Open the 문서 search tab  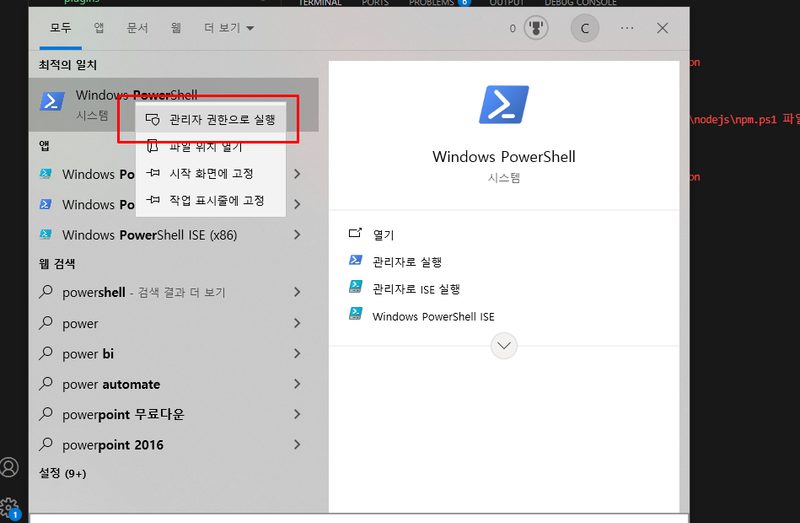[137, 28]
